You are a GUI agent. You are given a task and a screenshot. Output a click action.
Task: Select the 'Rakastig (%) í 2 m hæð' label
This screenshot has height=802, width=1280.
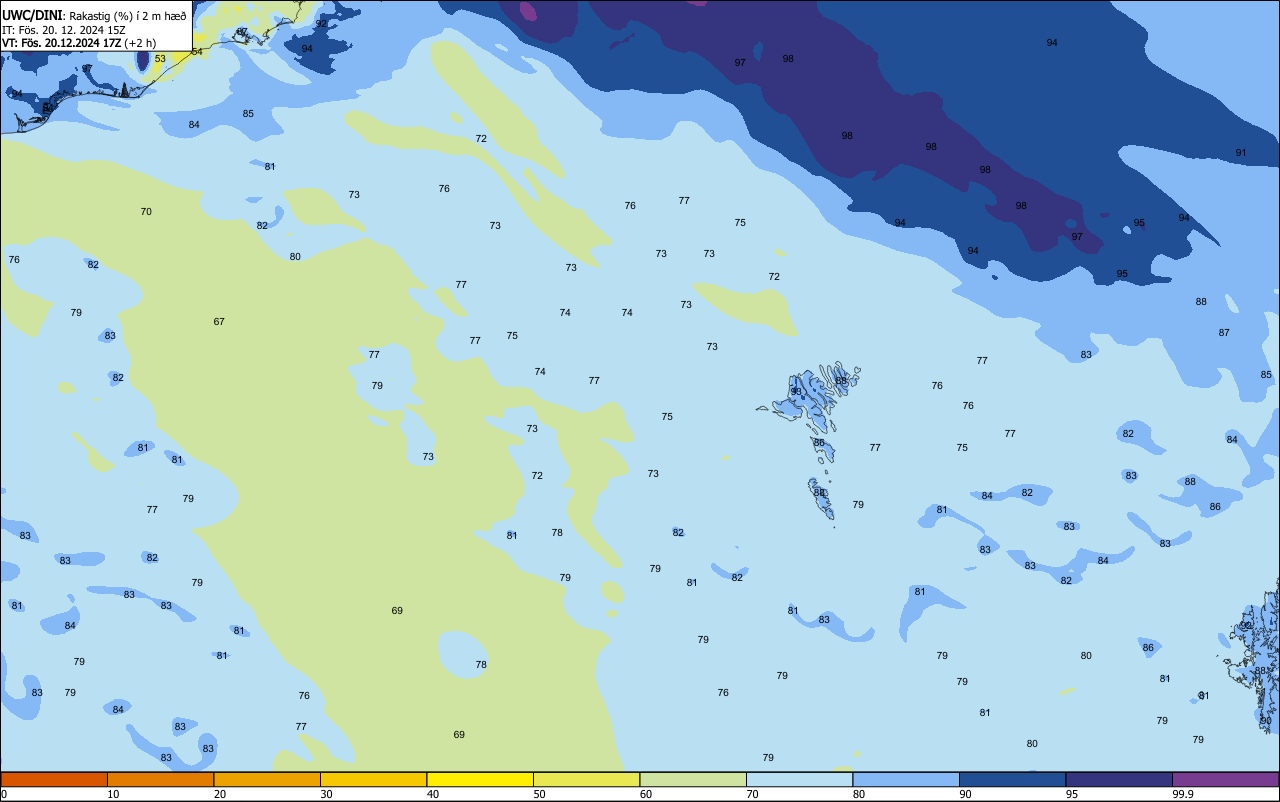pyautogui.click(x=128, y=16)
